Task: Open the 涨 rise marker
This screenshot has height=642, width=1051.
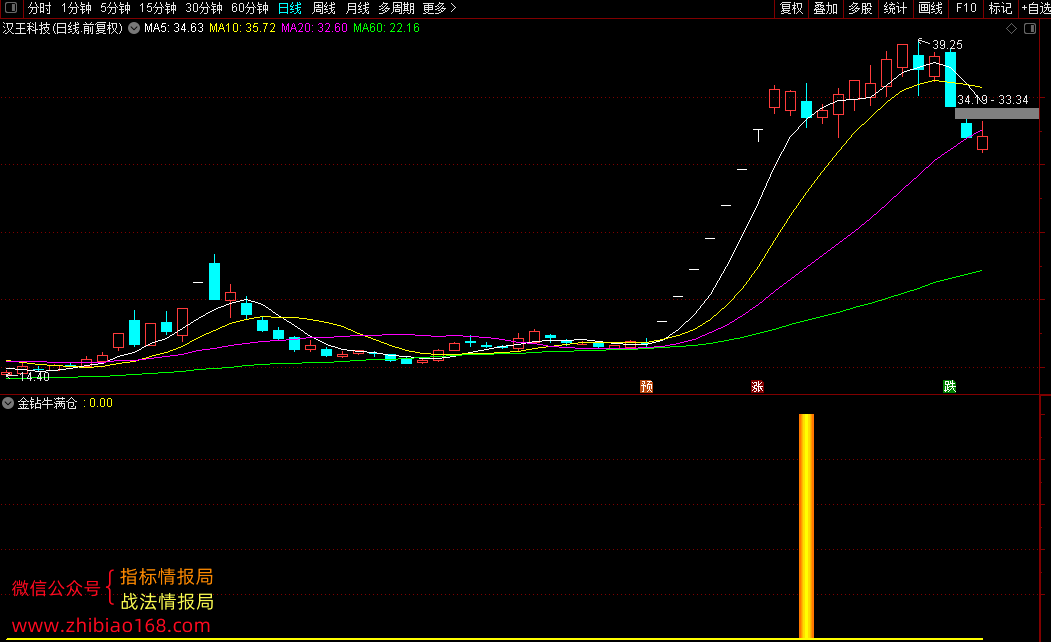Action: click(x=757, y=387)
